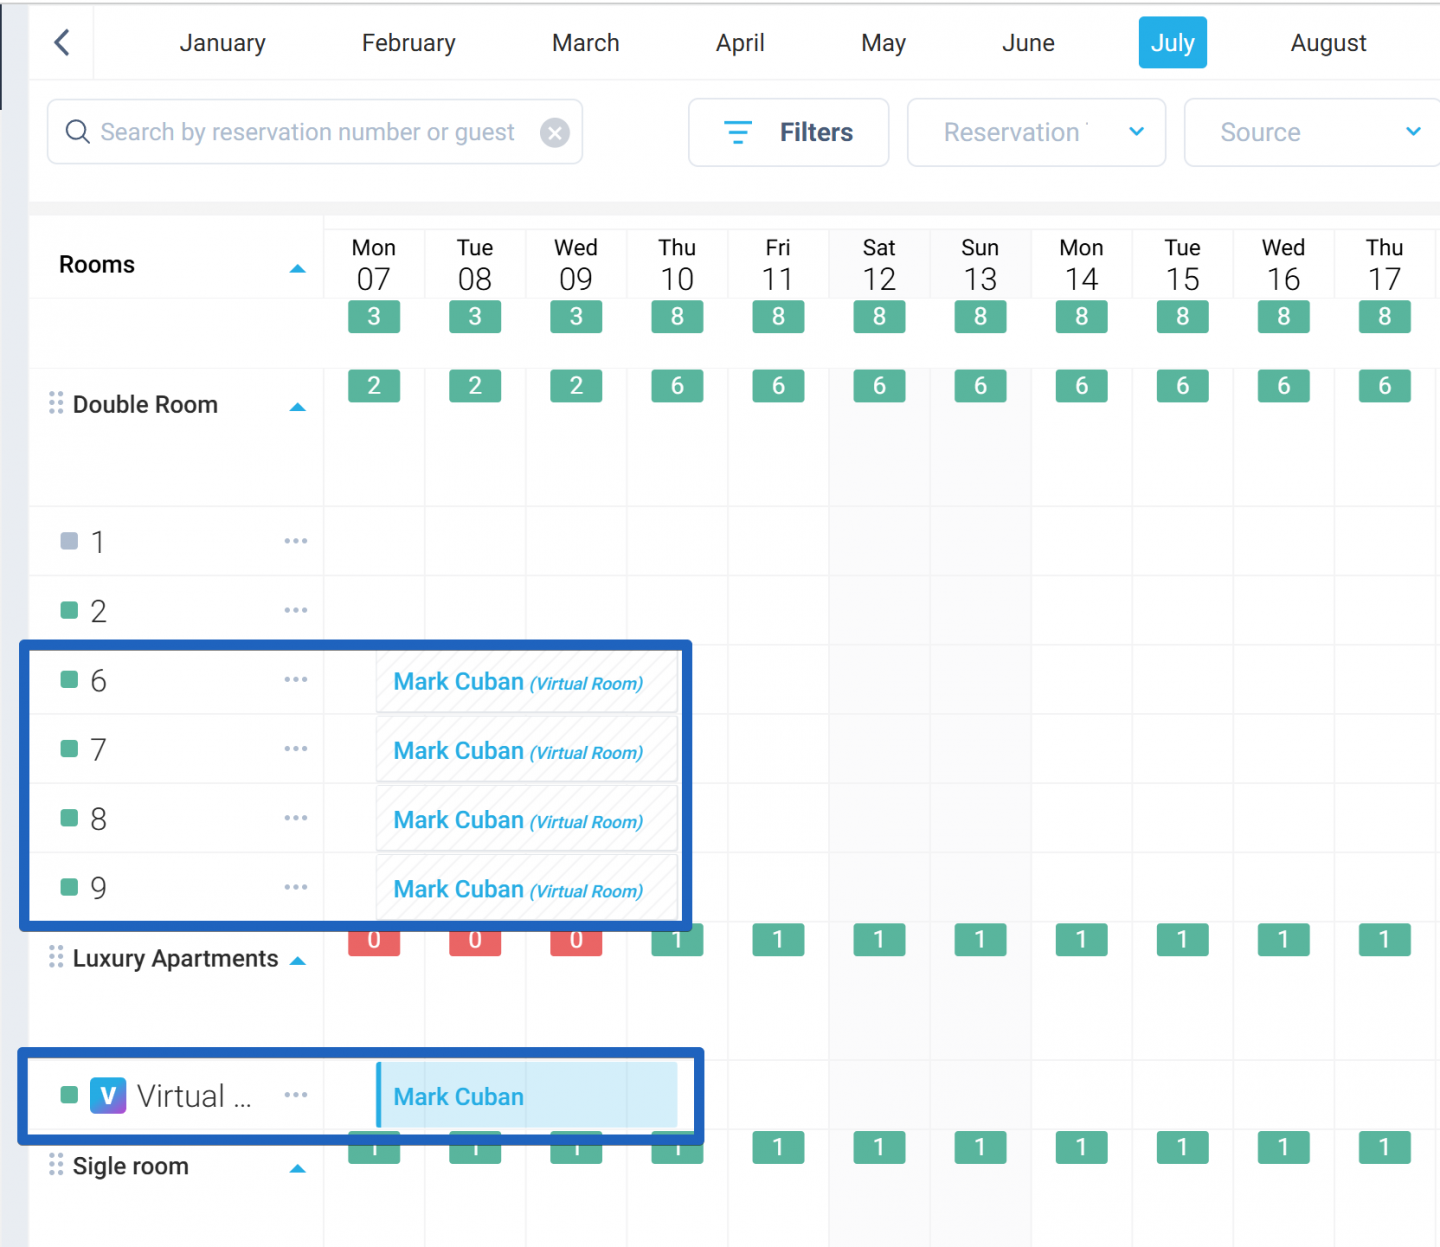The height and width of the screenshot is (1247, 1440).
Task: Click Double Room availability badge 2 under Tue 08
Action: [475, 385]
